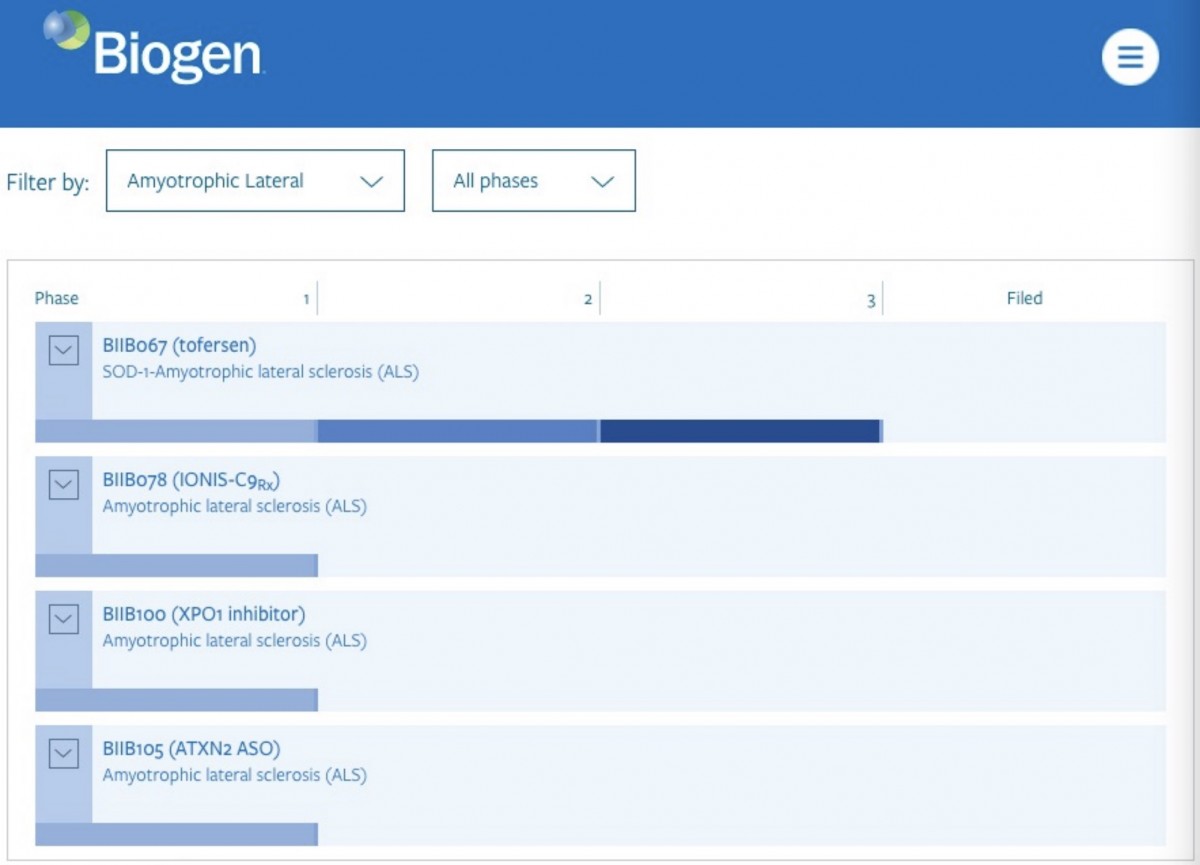
Task: Click the Biogen logo
Action: [x=153, y=47]
